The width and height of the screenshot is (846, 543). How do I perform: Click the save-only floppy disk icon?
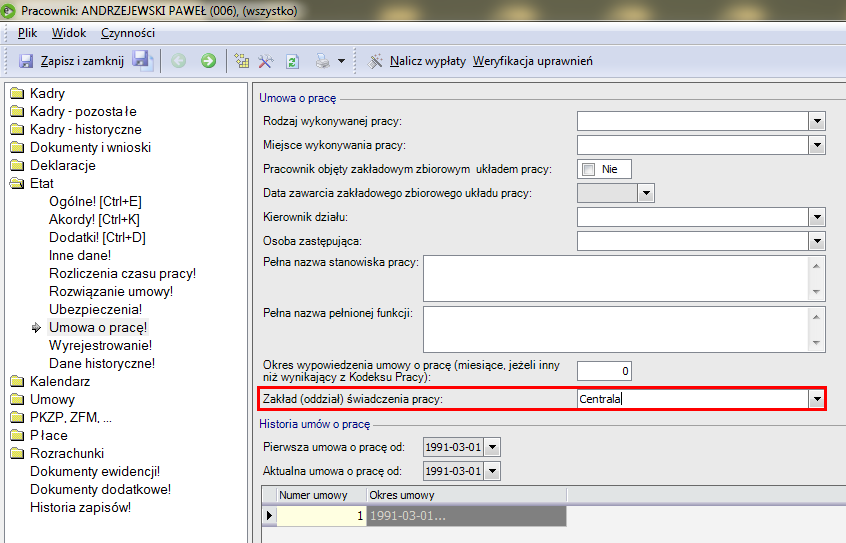point(142,60)
